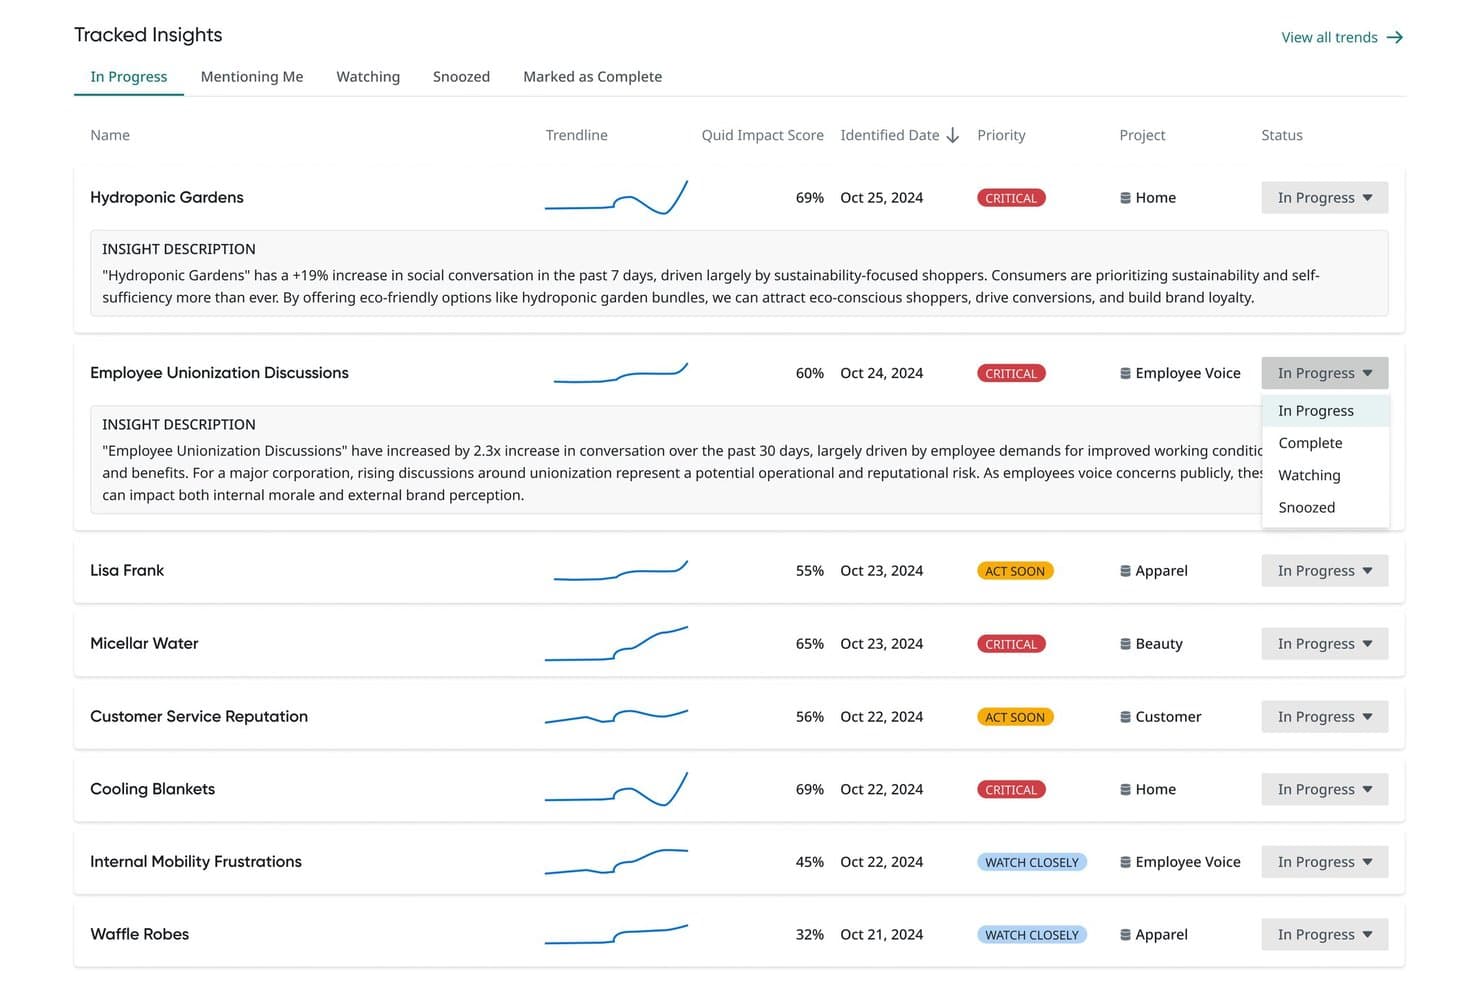Switch to the Watching tab
The width and height of the screenshot is (1480, 987).
pos(368,77)
